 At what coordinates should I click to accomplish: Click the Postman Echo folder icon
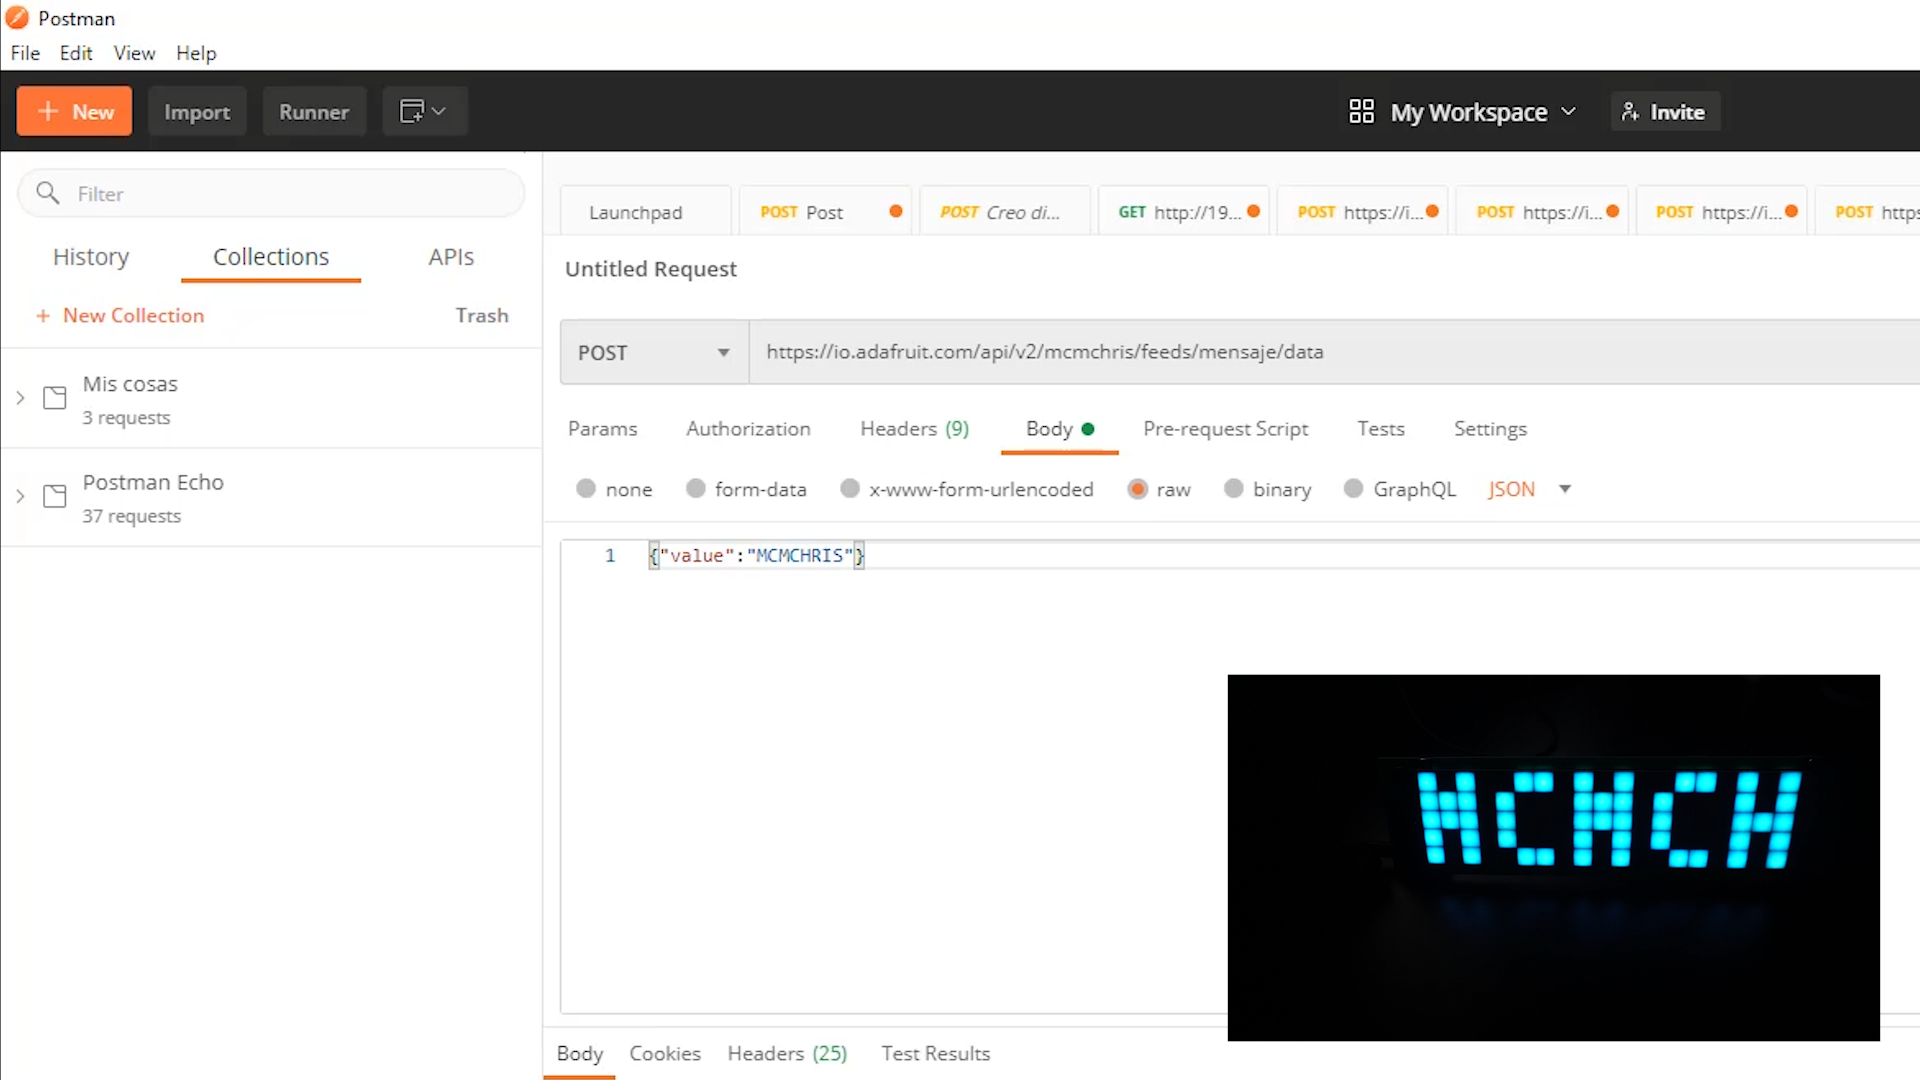pos(55,496)
